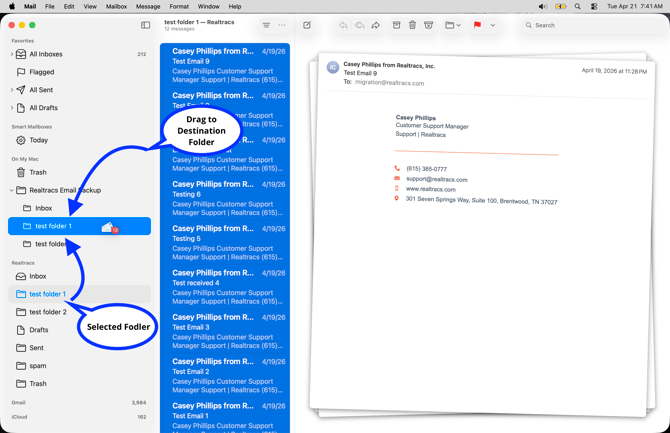670x433 pixels.
Task: Select the Gmail account section
Action: pyautogui.click(x=79, y=403)
